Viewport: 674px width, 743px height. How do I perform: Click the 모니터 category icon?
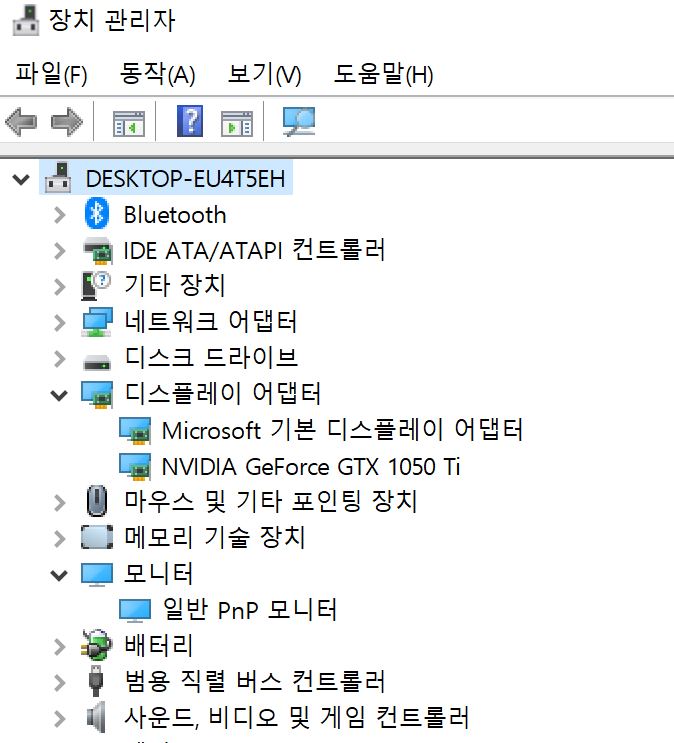pyautogui.click(x=97, y=574)
